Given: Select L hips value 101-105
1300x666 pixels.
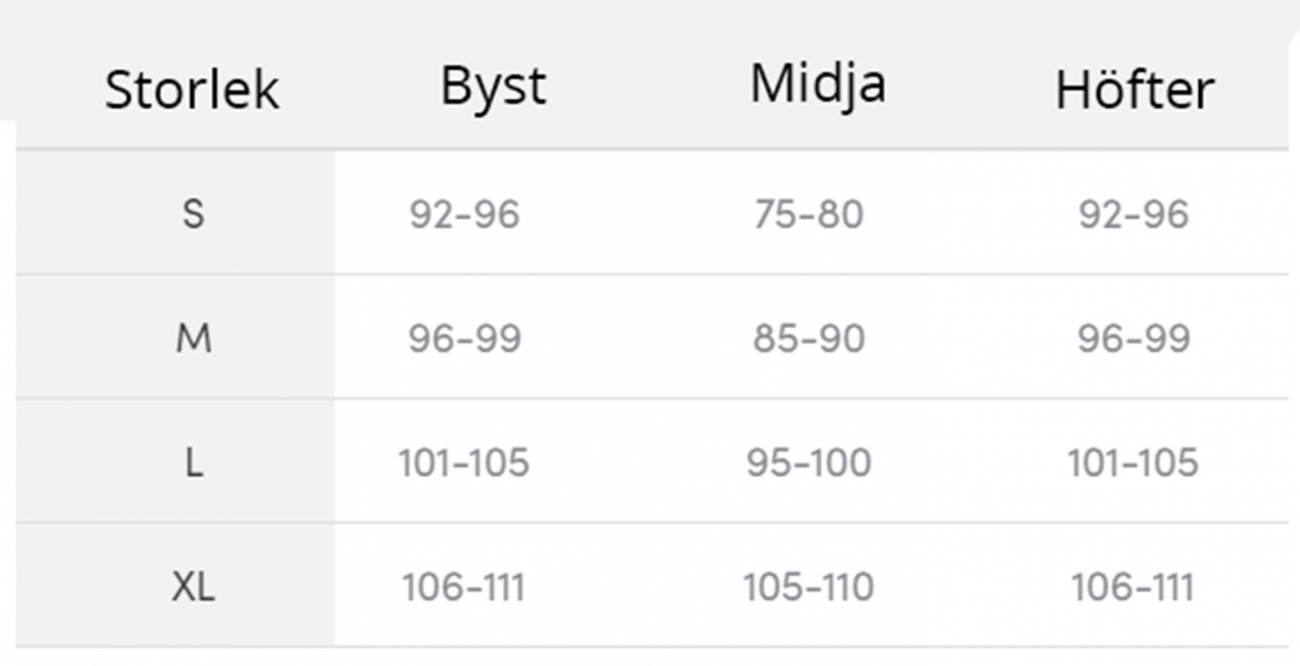Looking at the screenshot, I should 1132,463.
